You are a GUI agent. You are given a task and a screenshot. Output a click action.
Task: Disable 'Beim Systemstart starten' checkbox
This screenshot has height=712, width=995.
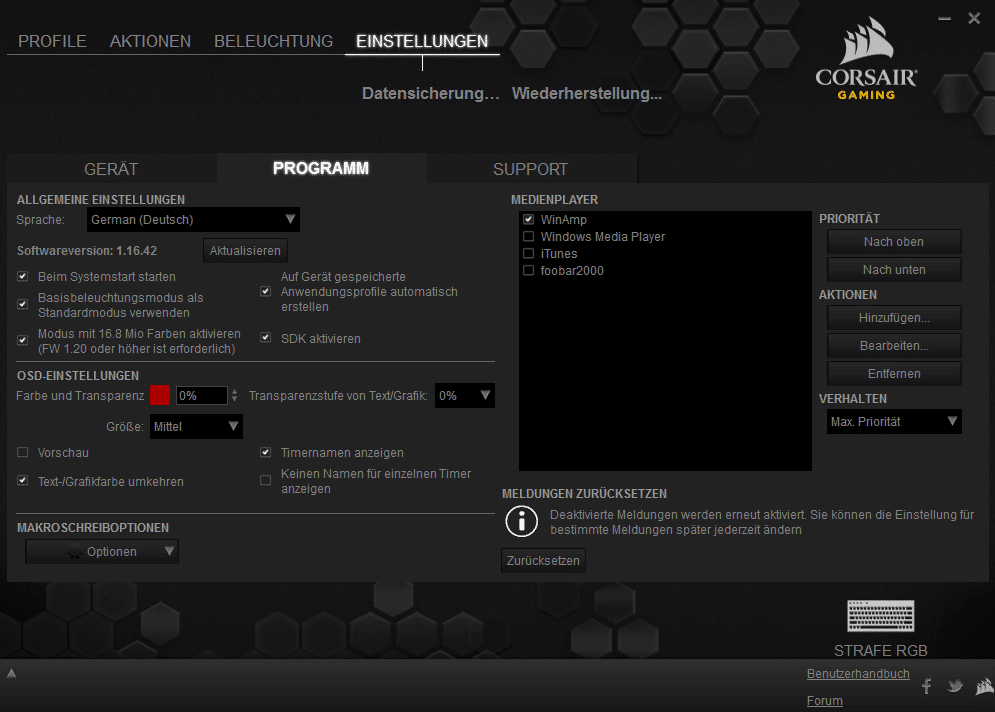[23, 277]
